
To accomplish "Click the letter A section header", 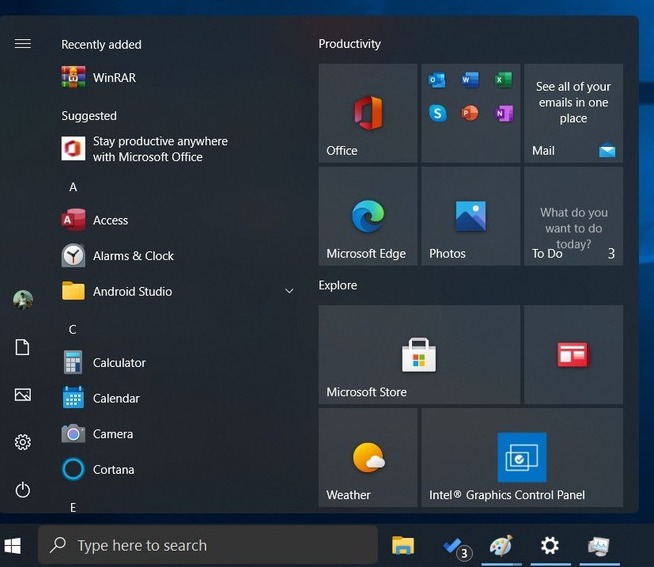I will [x=73, y=187].
